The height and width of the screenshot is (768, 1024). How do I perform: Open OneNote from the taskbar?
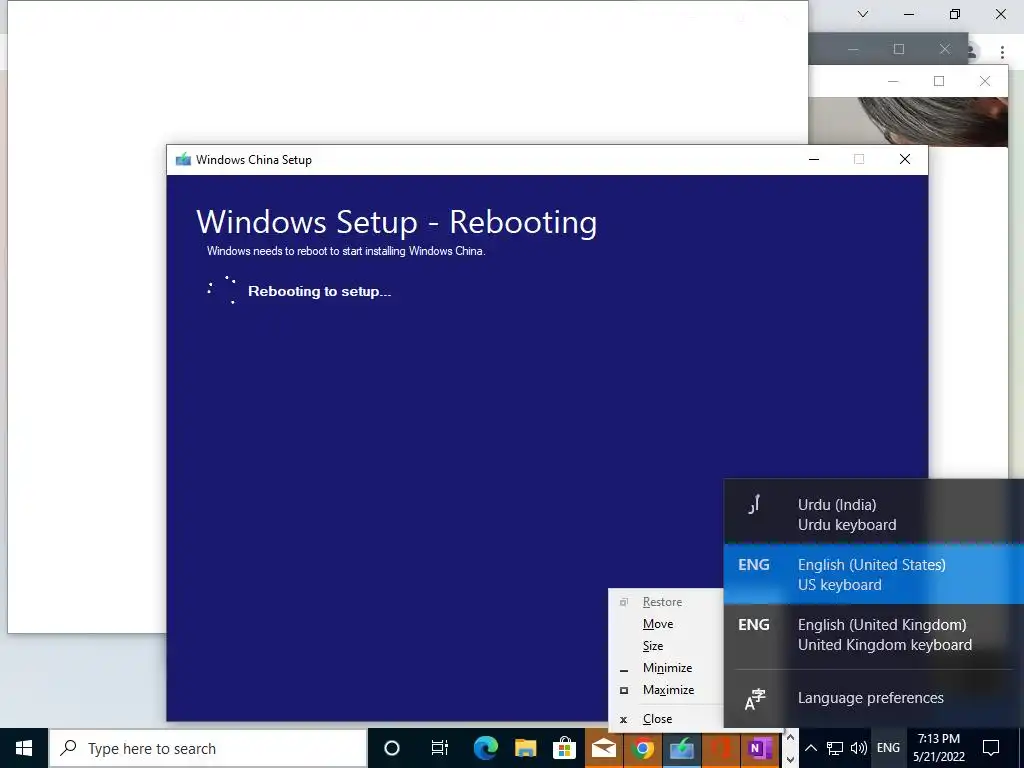[760, 748]
